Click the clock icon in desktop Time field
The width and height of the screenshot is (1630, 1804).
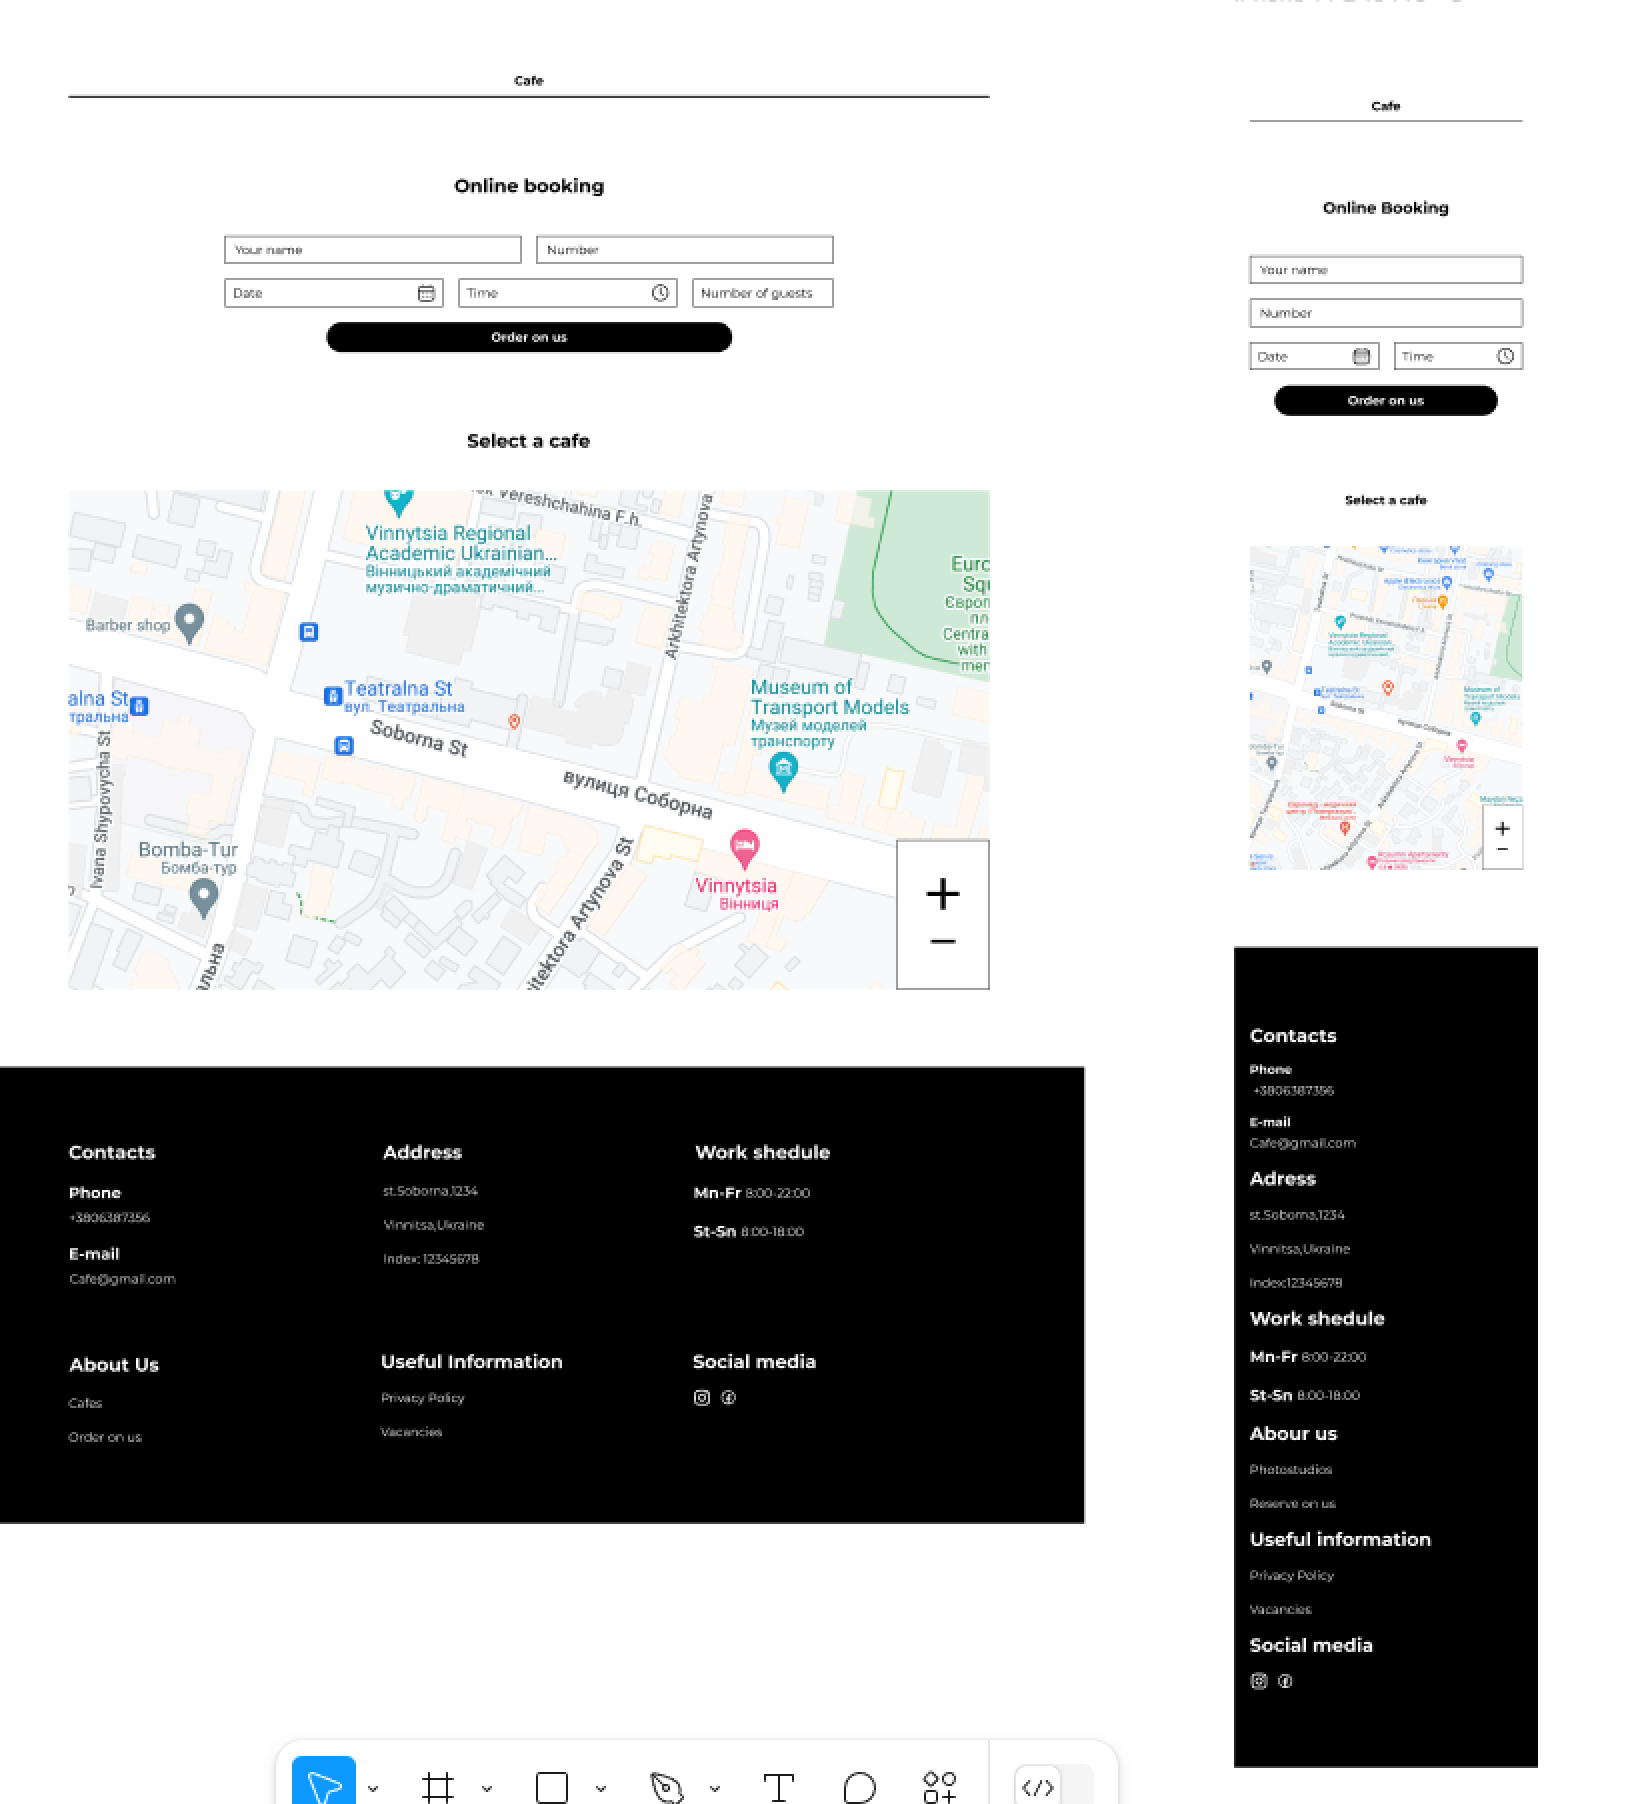click(x=660, y=293)
